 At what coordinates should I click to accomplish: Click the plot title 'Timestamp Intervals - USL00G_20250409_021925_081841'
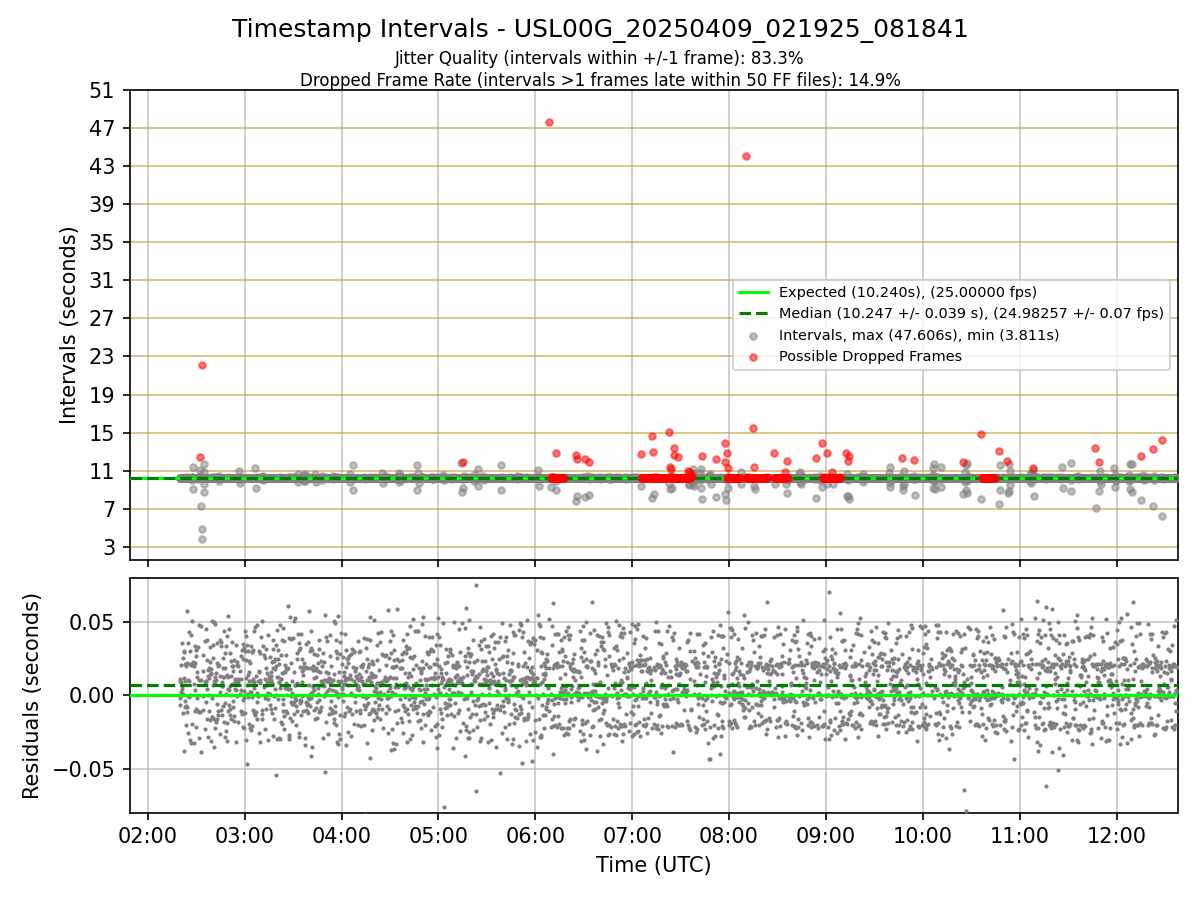click(x=600, y=29)
